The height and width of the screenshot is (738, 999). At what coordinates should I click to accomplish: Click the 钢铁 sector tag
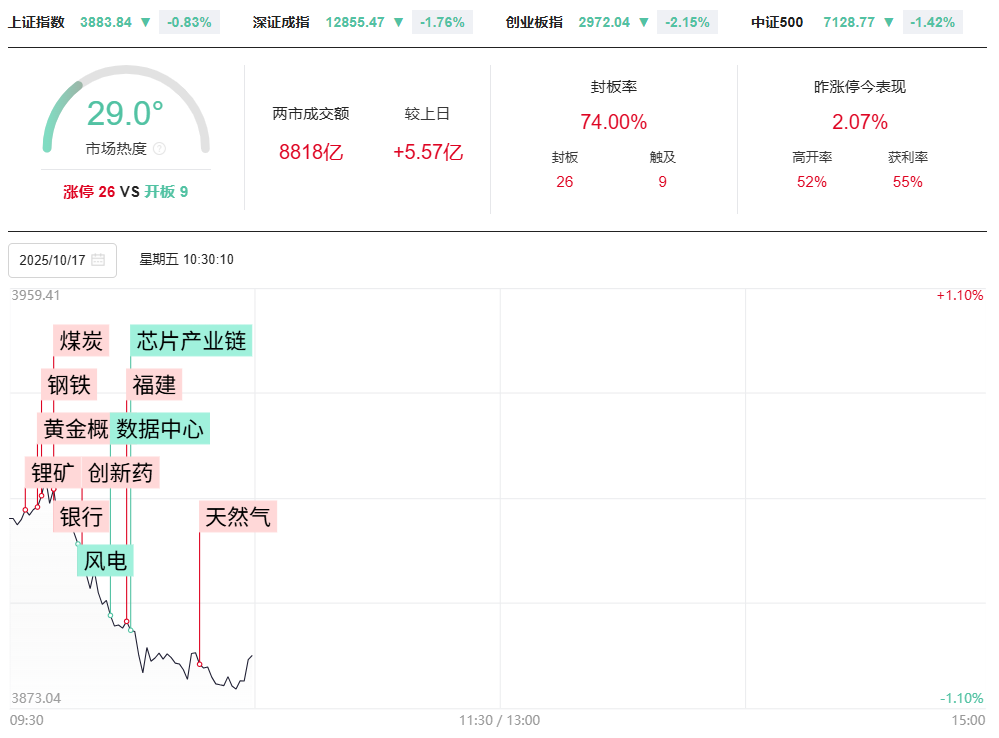(x=69, y=384)
